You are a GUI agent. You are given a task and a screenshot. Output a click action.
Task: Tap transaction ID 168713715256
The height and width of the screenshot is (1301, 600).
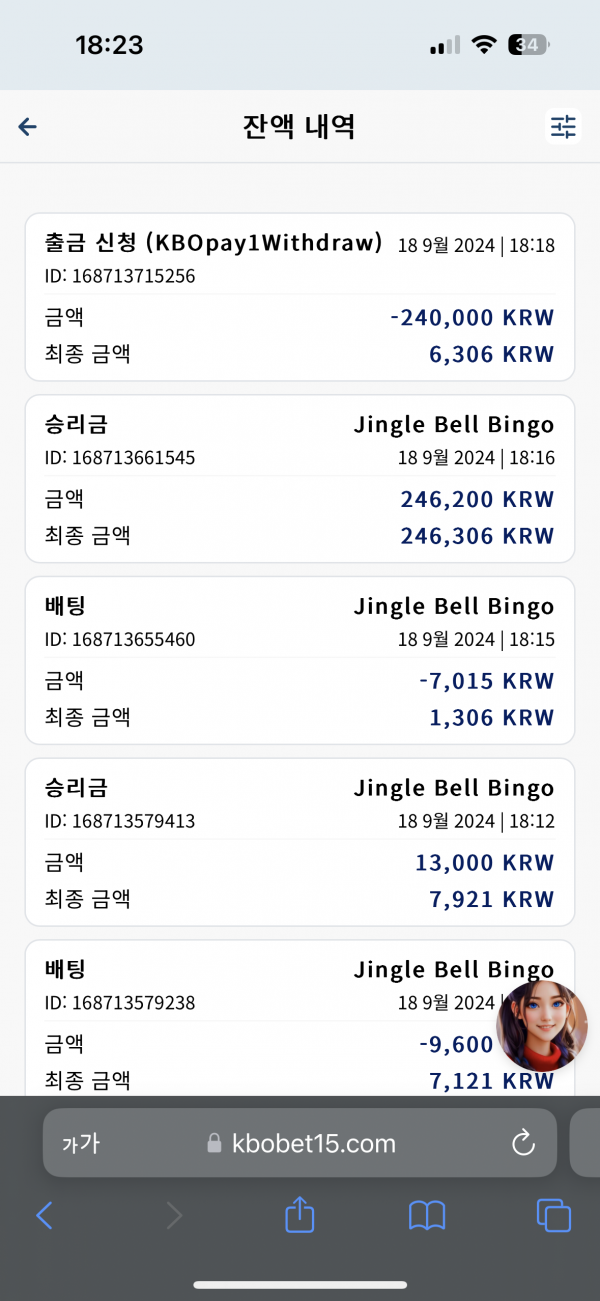tap(120, 276)
